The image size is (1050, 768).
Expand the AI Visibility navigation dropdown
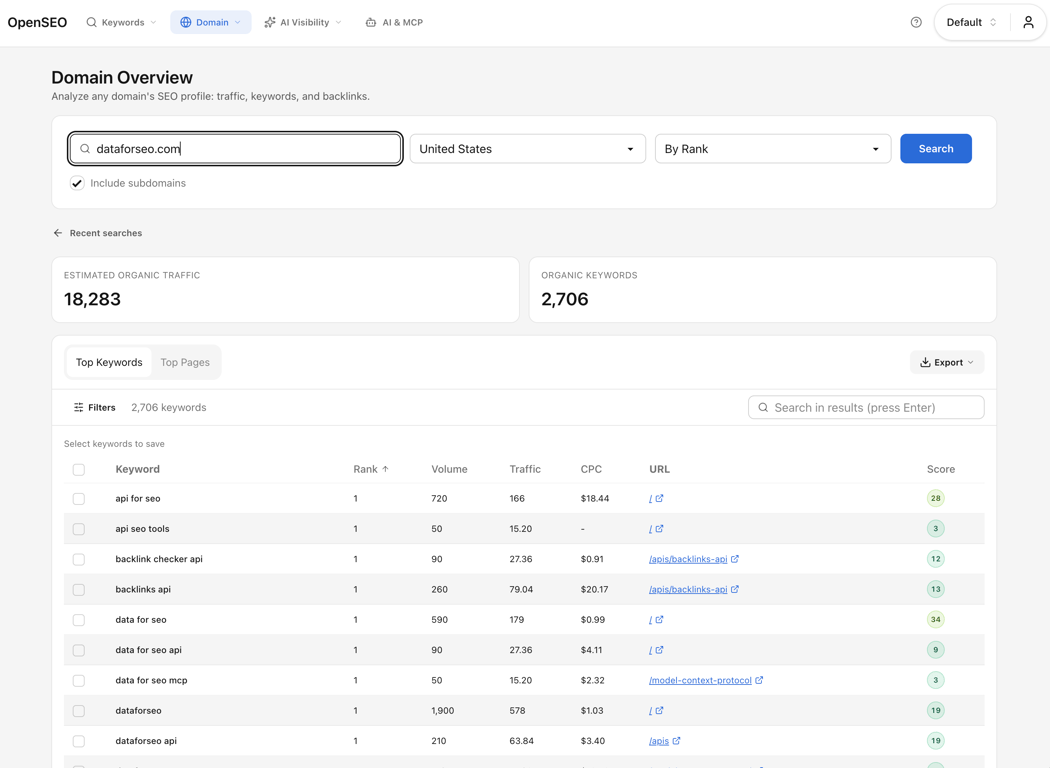303,22
